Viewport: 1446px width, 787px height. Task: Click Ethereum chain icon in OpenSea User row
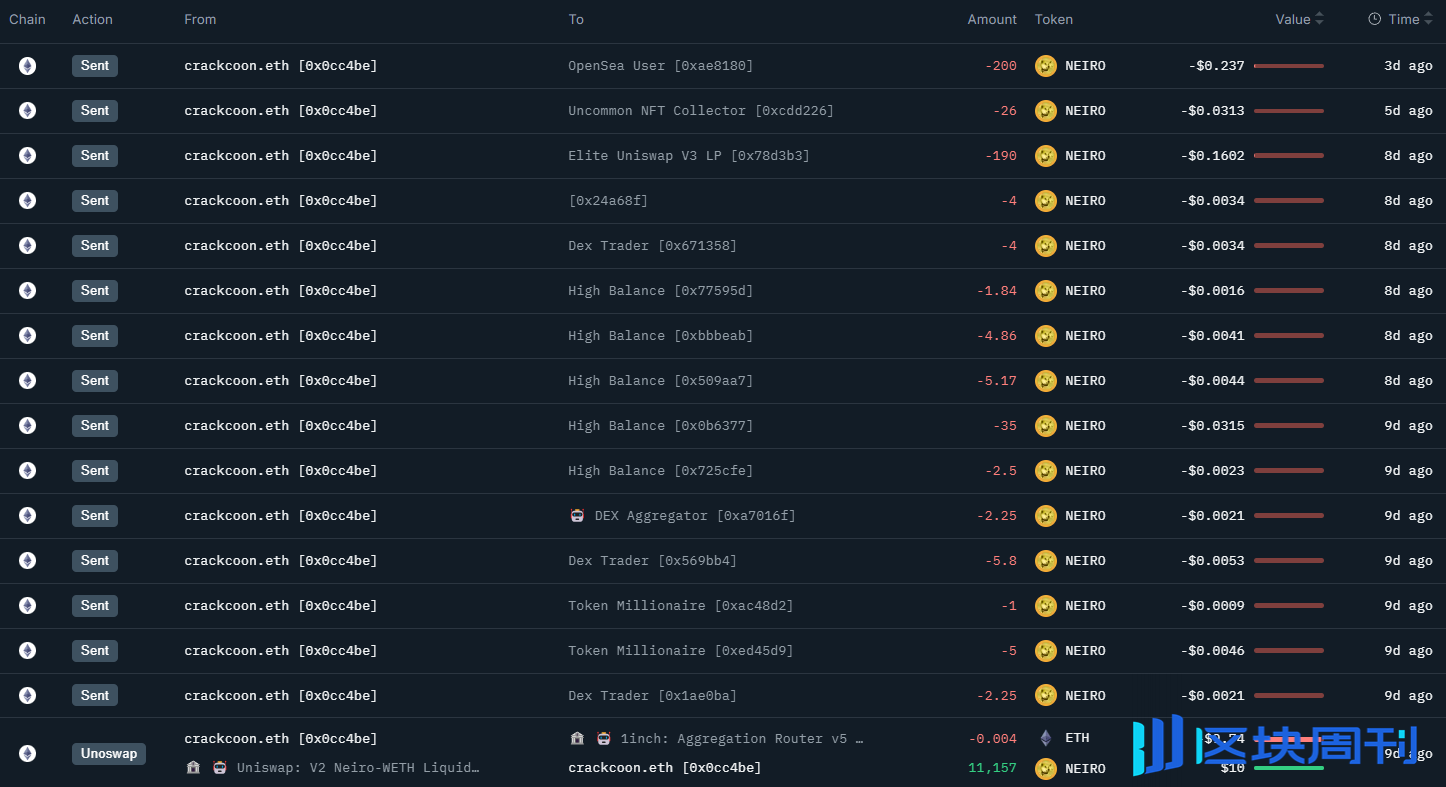[27, 66]
